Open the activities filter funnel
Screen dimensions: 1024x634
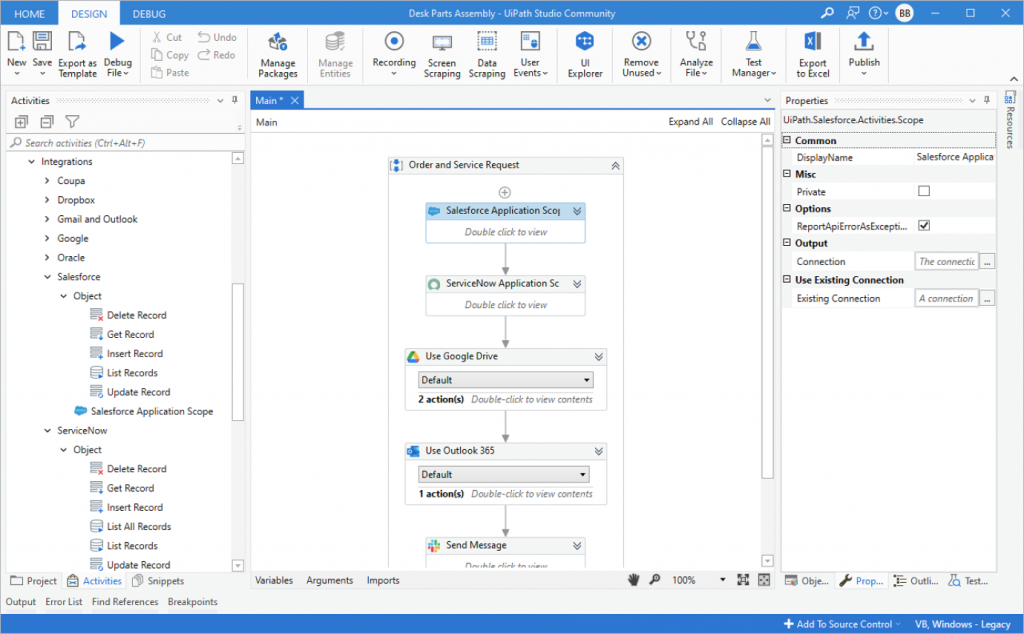click(72, 122)
